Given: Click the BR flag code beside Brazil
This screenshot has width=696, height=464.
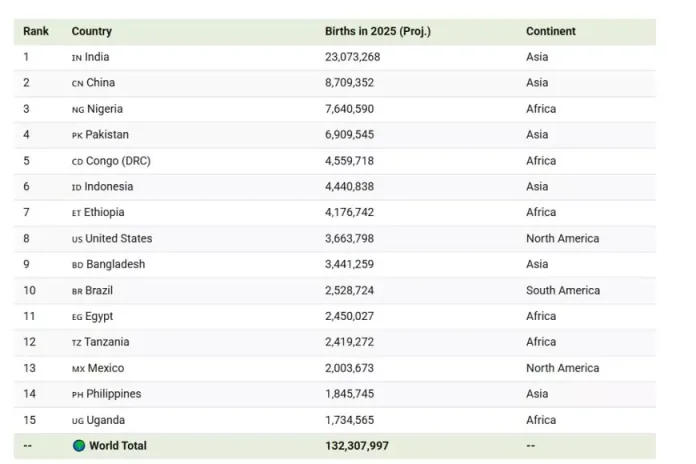Looking at the screenshot, I should click(77, 292).
